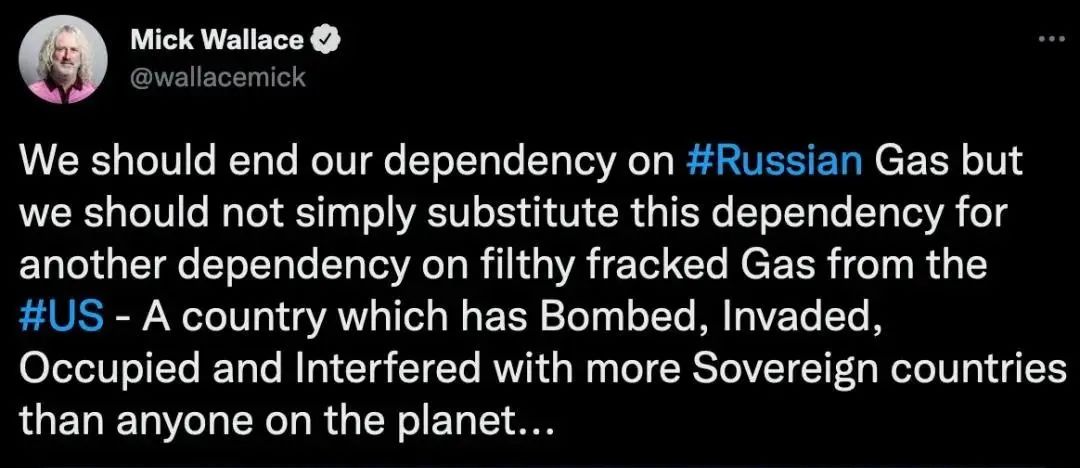Open the tweet's three-dot more options menu
Viewport: 1080px width, 468px height.
pos(1049,39)
